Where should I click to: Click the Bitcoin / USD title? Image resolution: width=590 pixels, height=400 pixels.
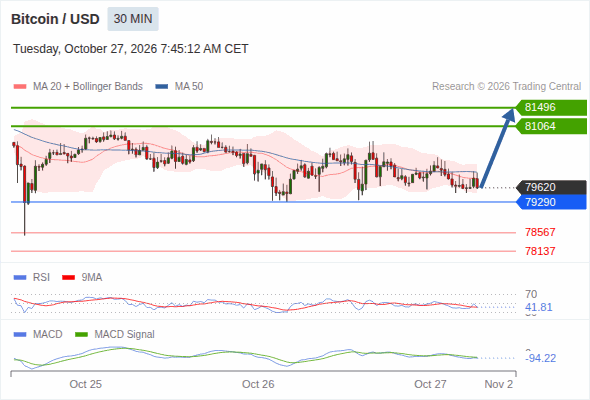pos(55,19)
